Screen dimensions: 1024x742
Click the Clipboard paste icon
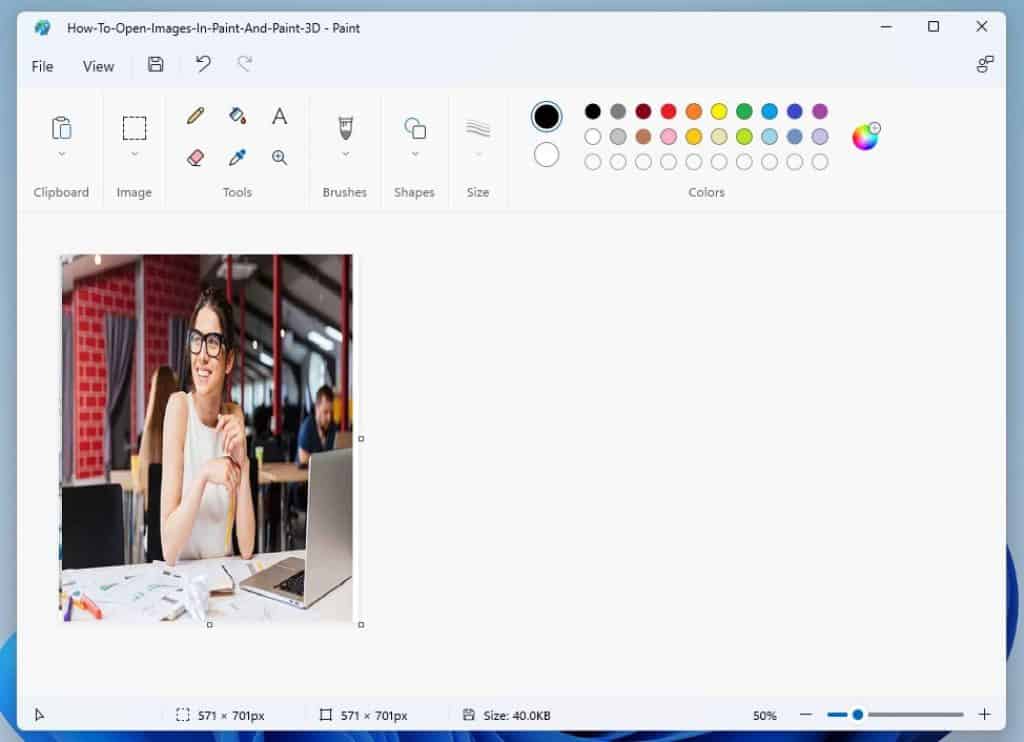point(61,128)
